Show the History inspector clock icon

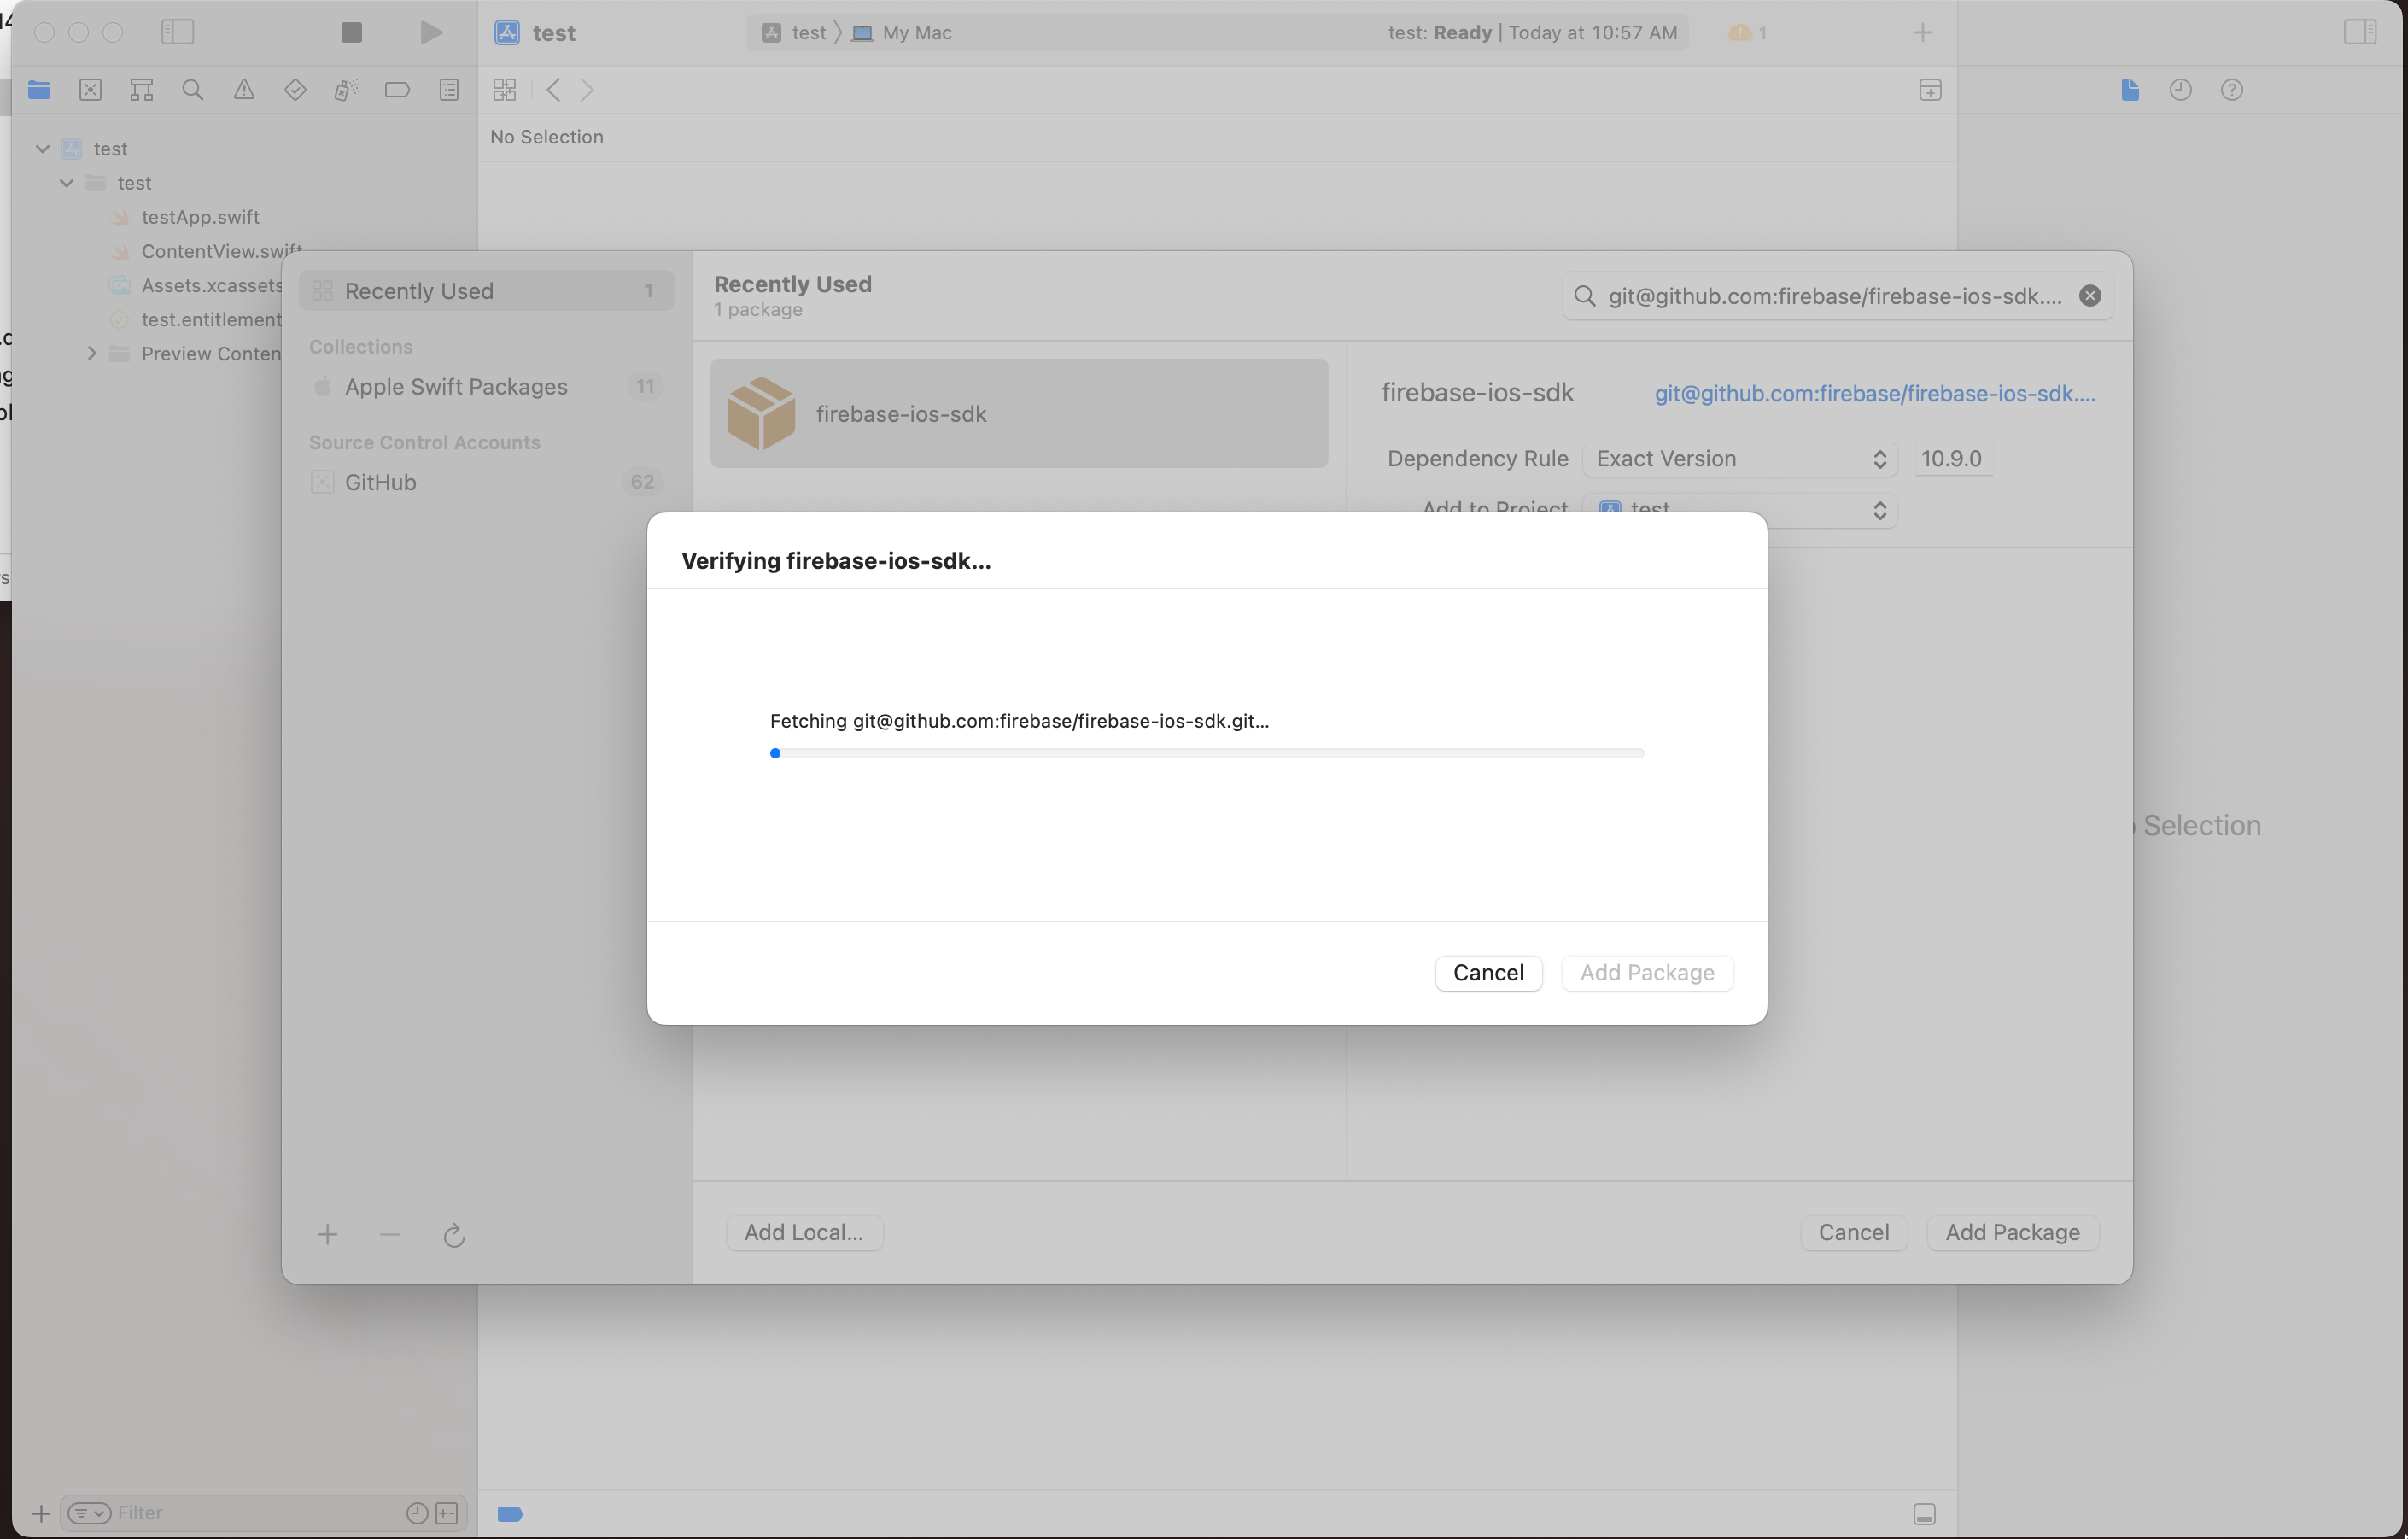coord(2181,90)
